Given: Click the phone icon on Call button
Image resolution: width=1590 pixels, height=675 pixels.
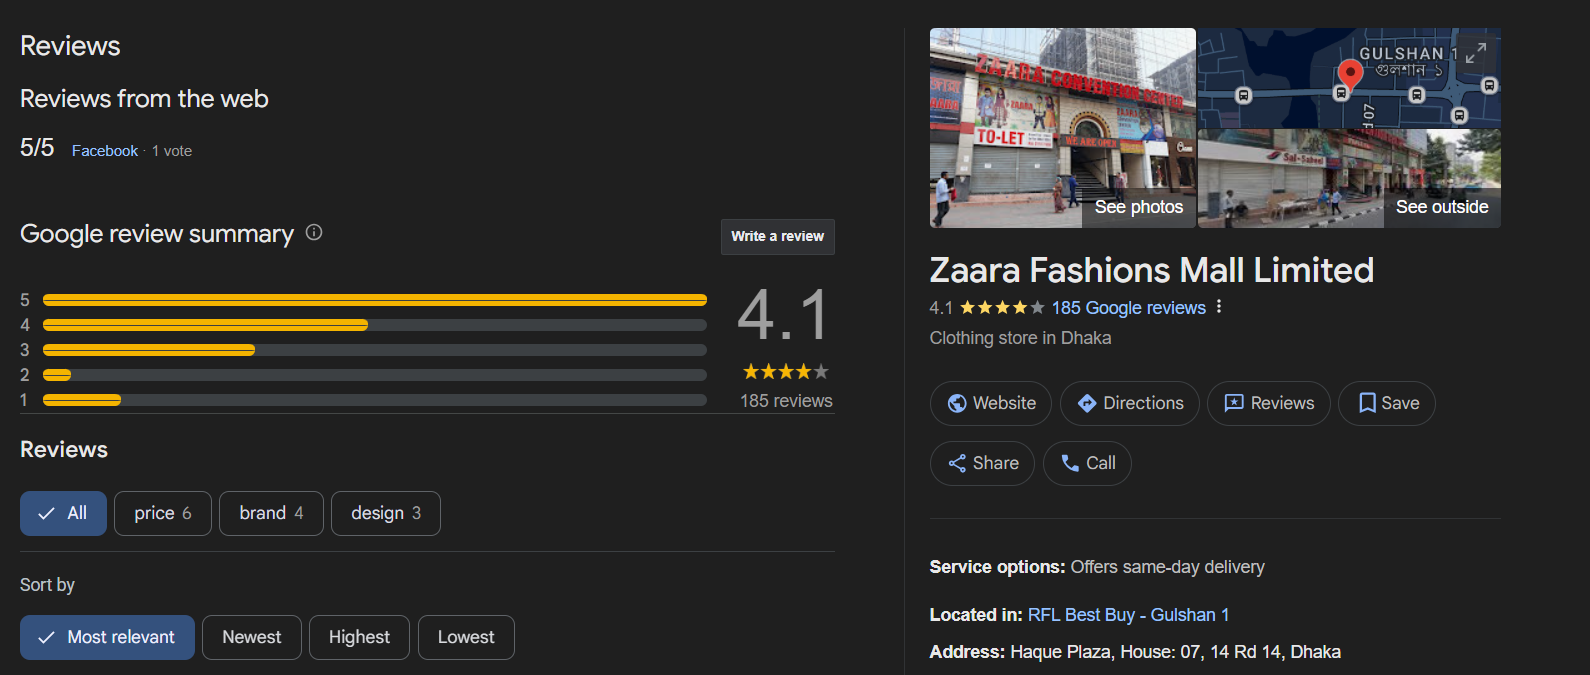Looking at the screenshot, I should coord(1070,463).
